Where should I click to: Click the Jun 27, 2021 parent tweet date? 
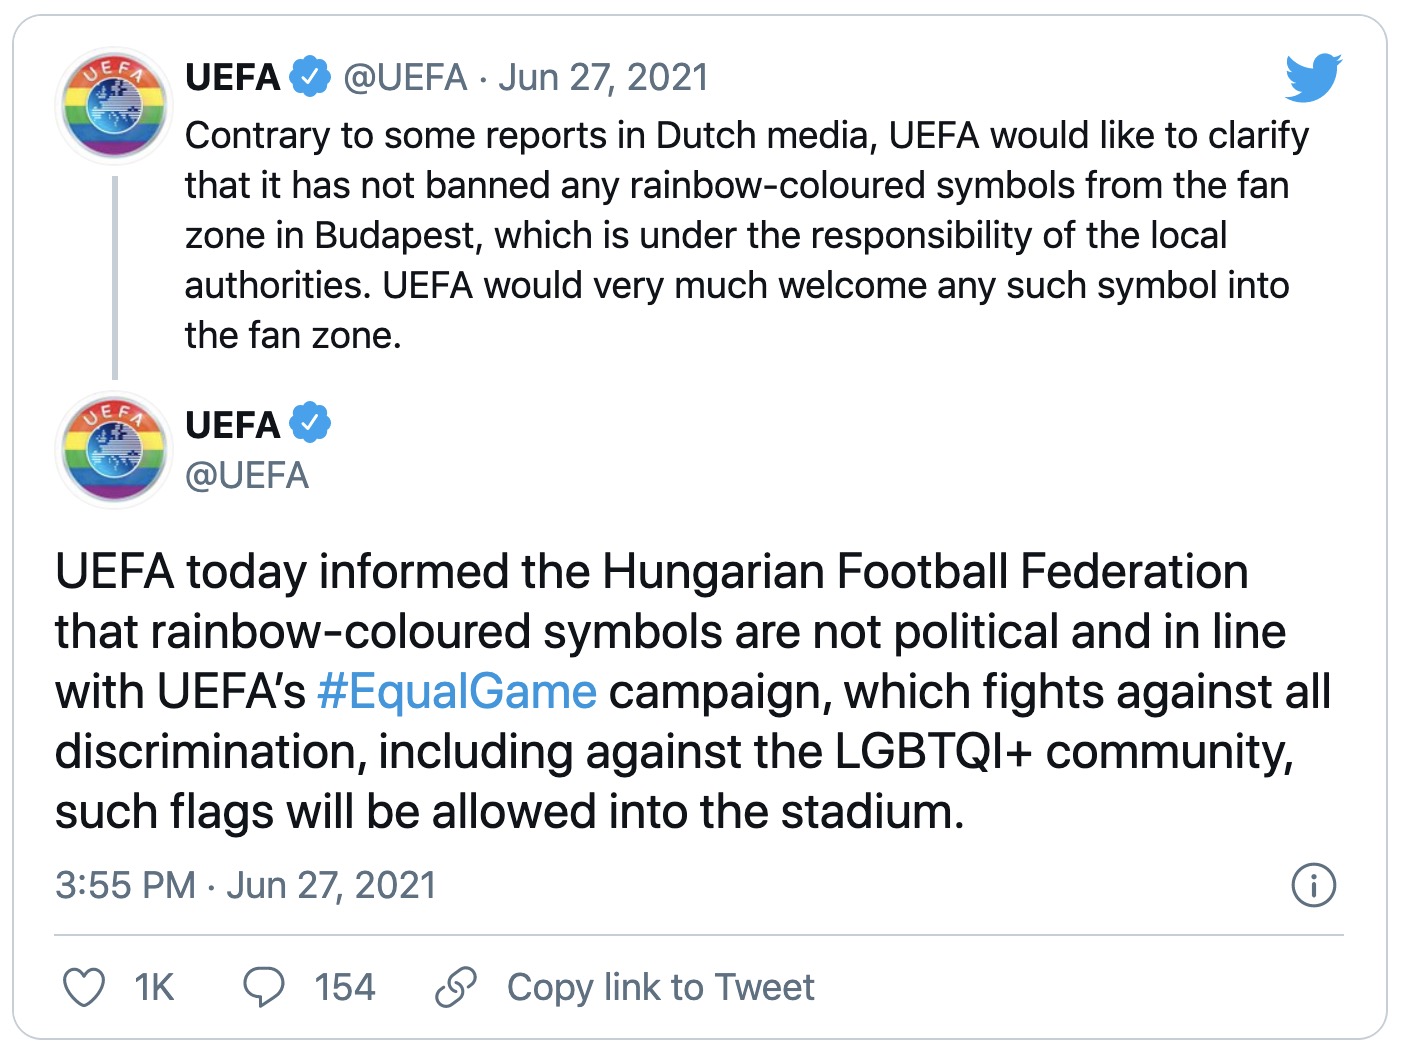[603, 77]
